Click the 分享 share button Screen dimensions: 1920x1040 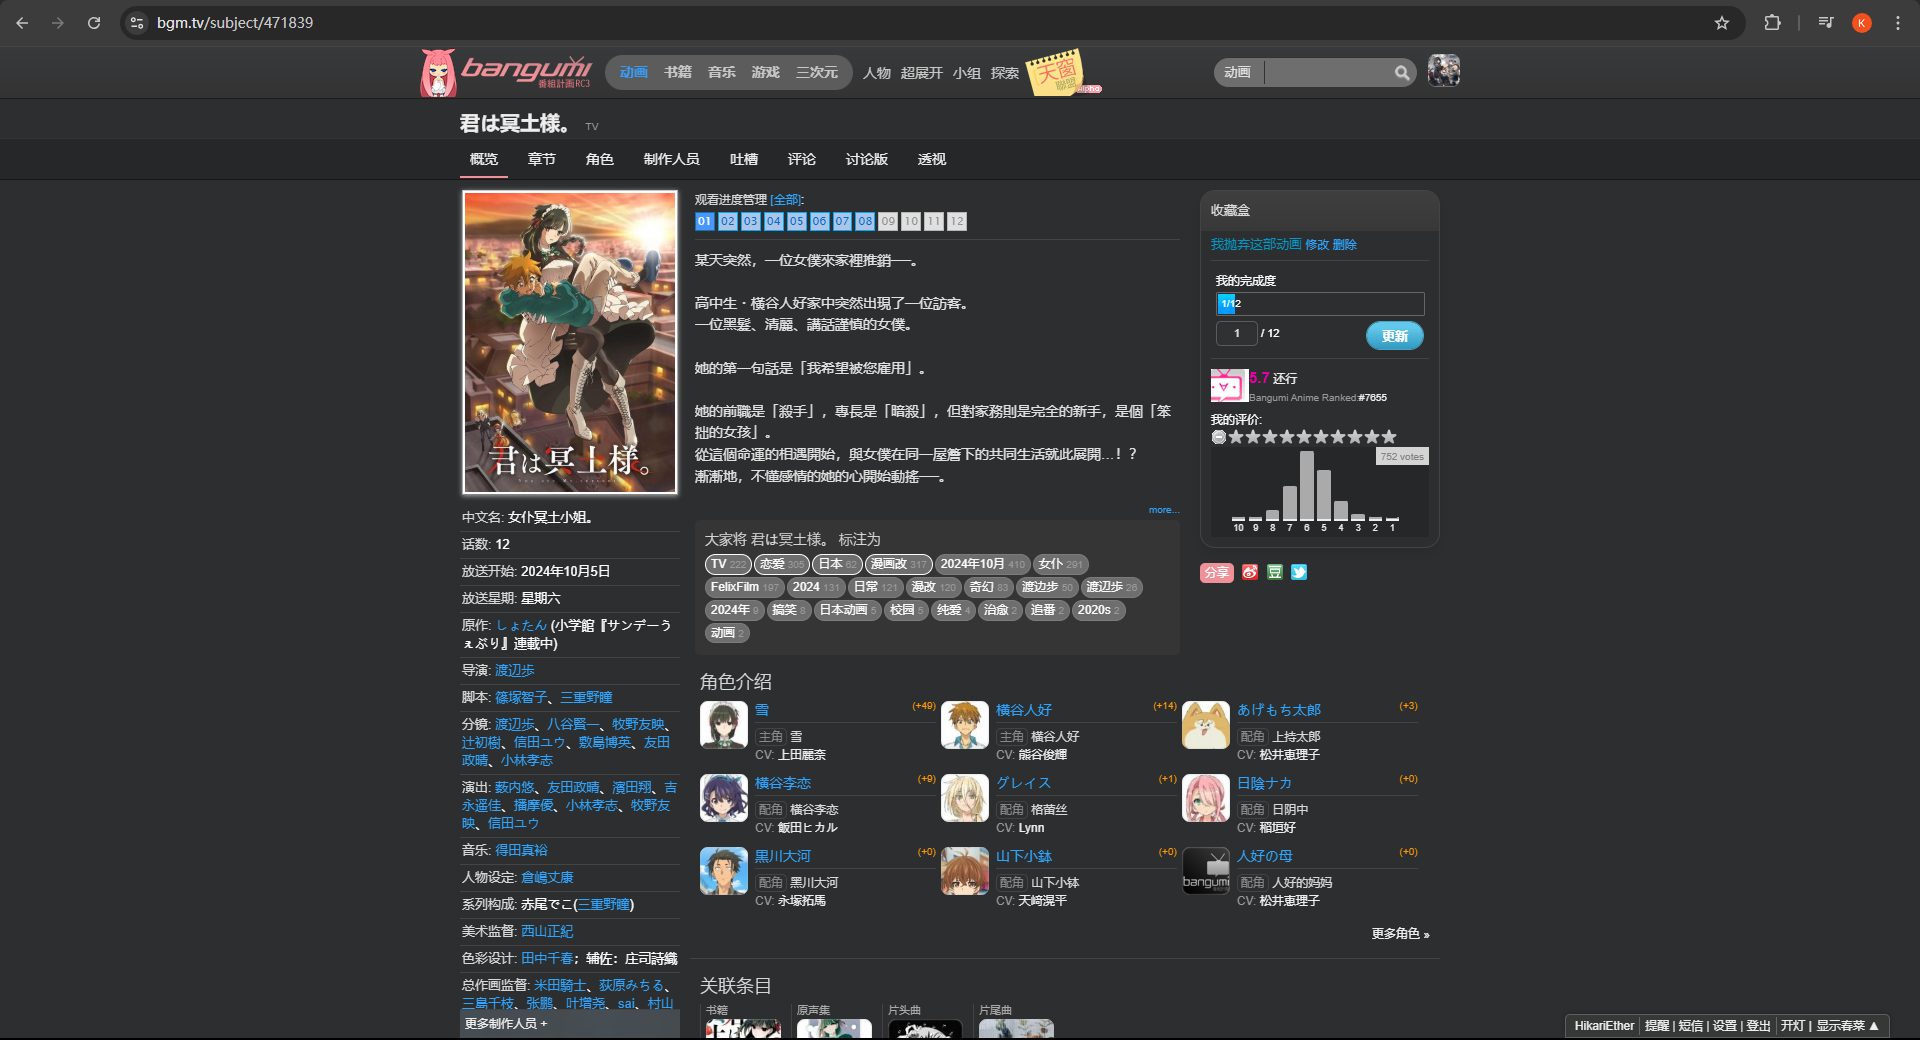(1217, 572)
